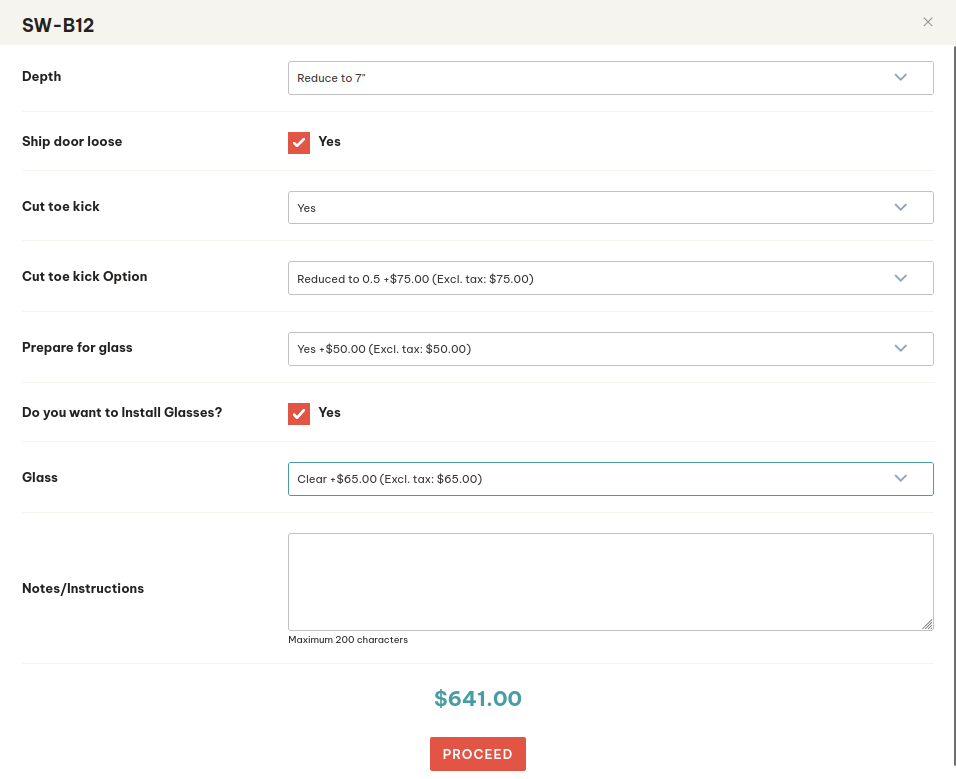Uncheck the Ship door loose checkbox

click(x=299, y=142)
